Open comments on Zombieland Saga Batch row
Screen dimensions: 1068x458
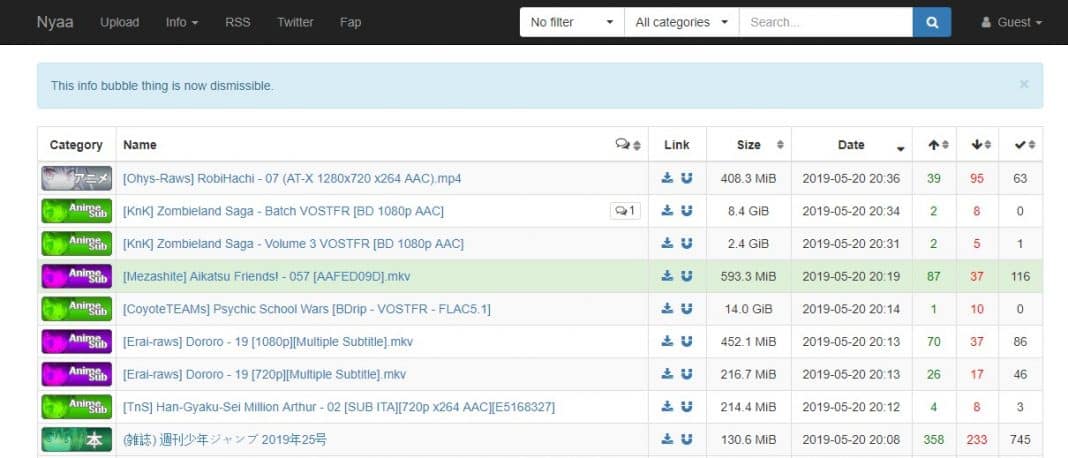pyautogui.click(x=625, y=211)
